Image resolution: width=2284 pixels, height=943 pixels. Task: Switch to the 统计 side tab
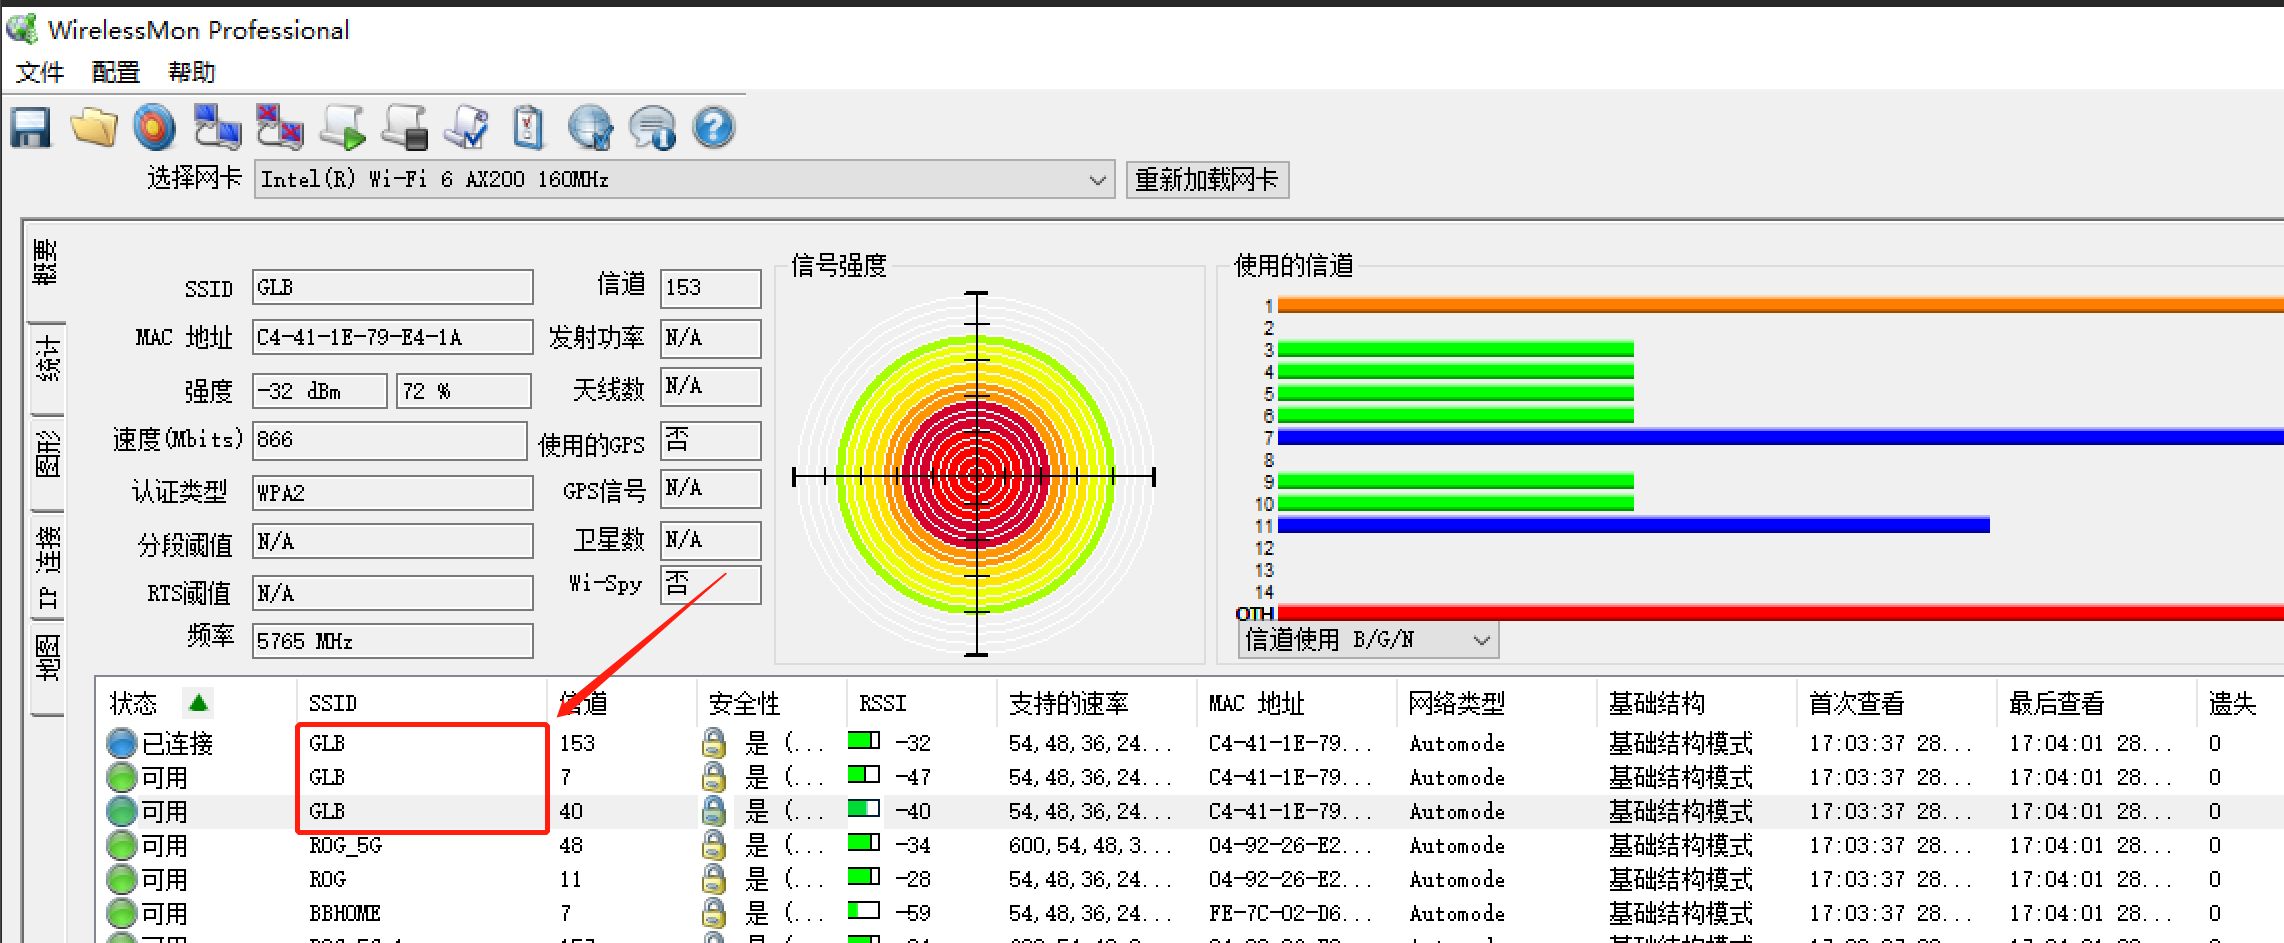[x=47, y=359]
